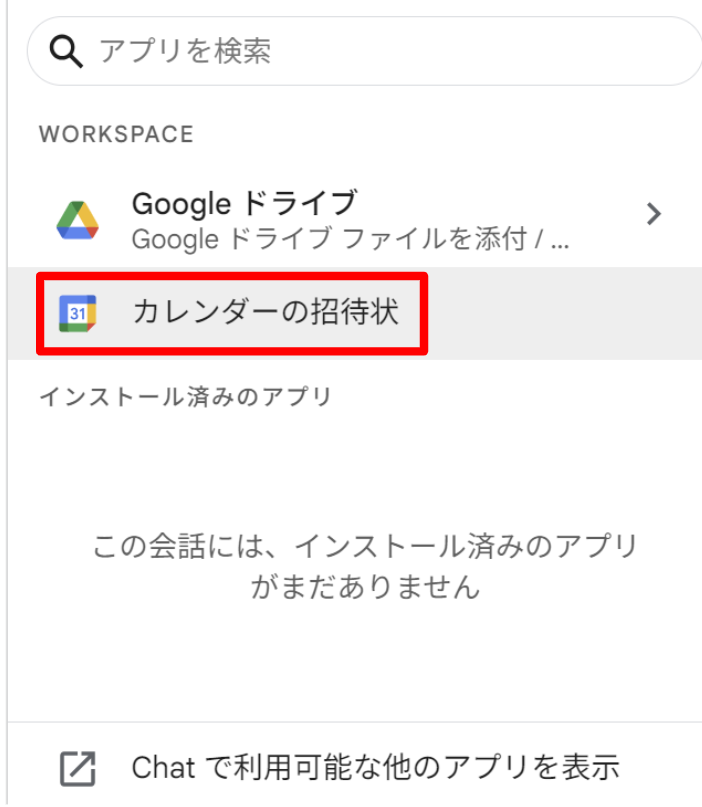Click the Google ドライブ triangle logo icon
This screenshot has height=807, width=702.
coord(77,220)
